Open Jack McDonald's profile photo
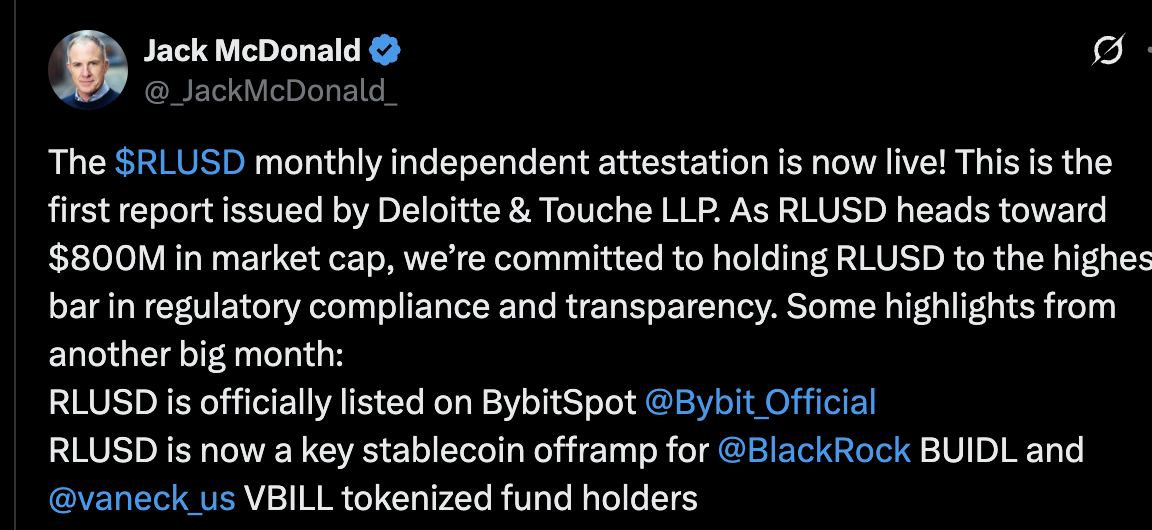 point(88,69)
